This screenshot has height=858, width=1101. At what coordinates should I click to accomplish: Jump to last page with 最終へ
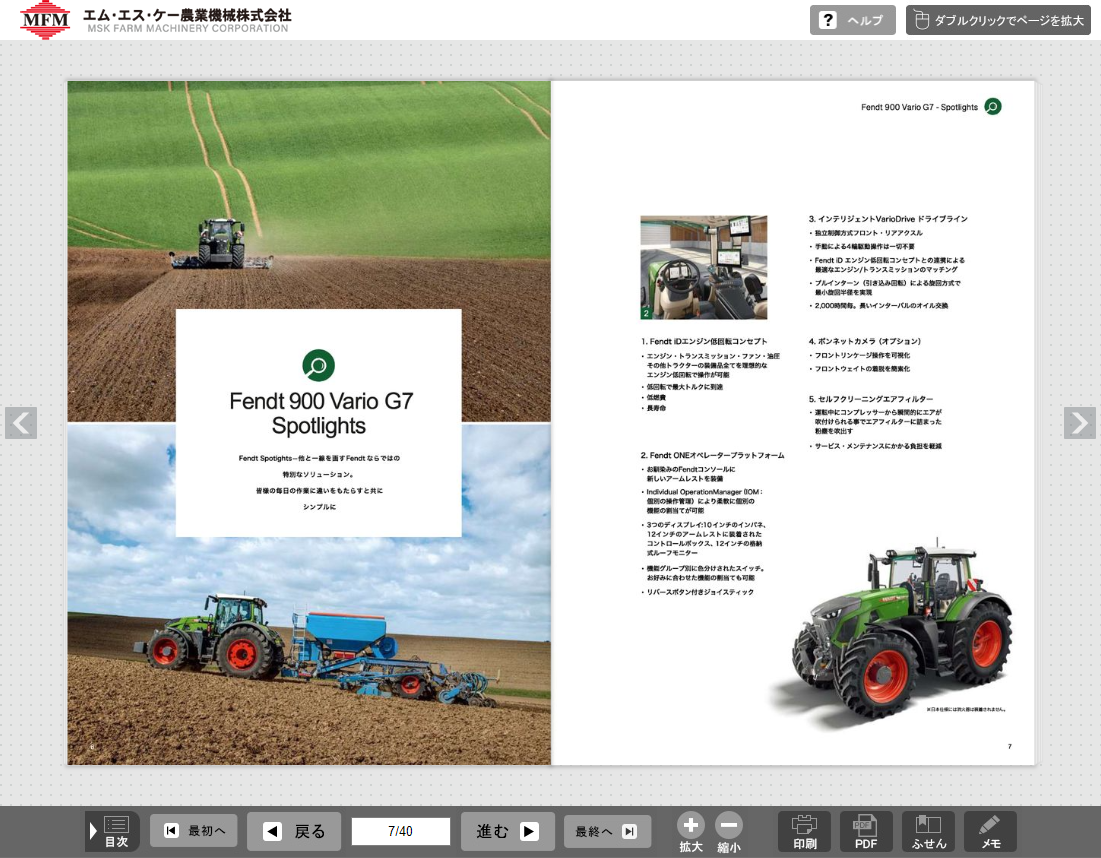pyautogui.click(x=607, y=831)
